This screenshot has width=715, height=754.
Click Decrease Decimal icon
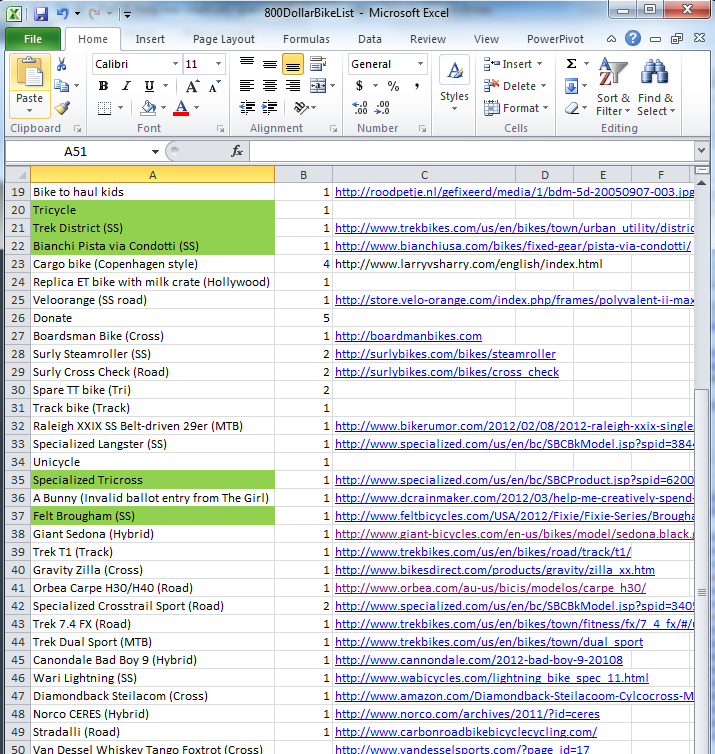(x=382, y=108)
